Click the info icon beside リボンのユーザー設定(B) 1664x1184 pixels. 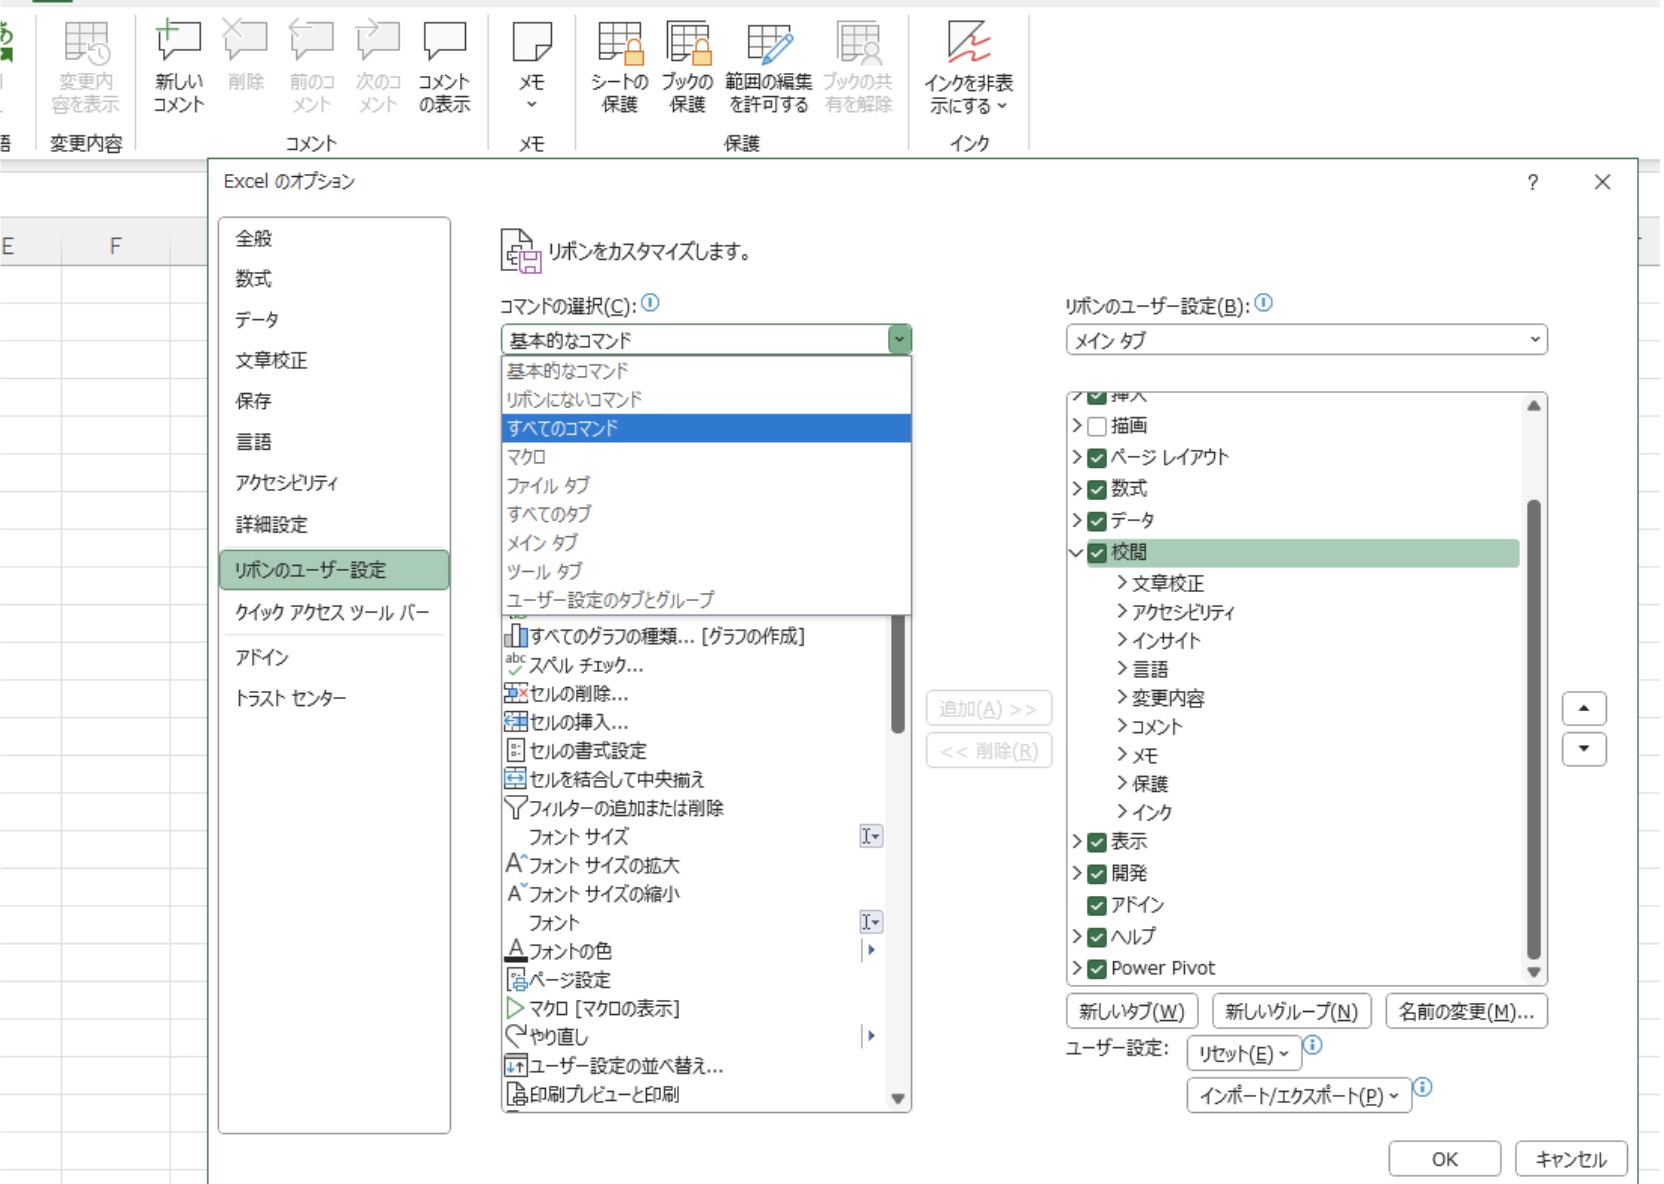tap(1263, 303)
